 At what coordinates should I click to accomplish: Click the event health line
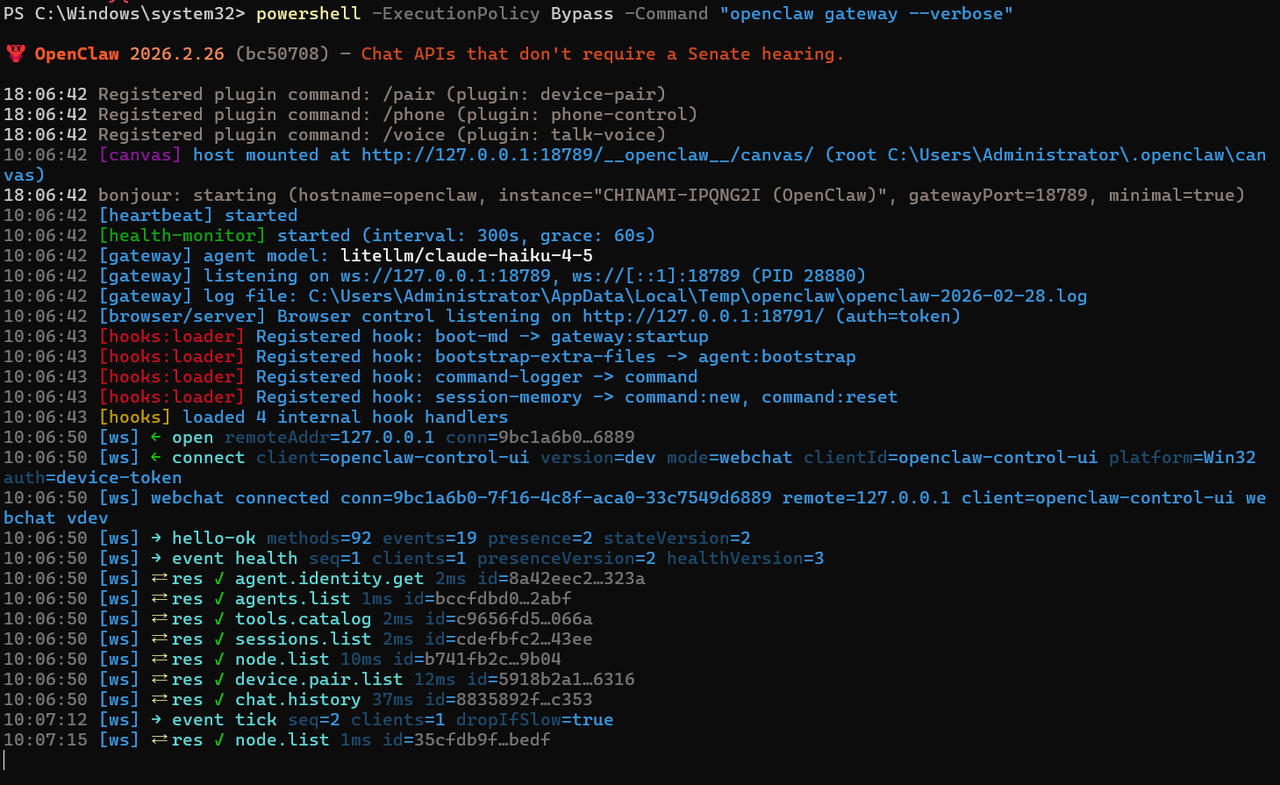pyautogui.click(x=413, y=558)
